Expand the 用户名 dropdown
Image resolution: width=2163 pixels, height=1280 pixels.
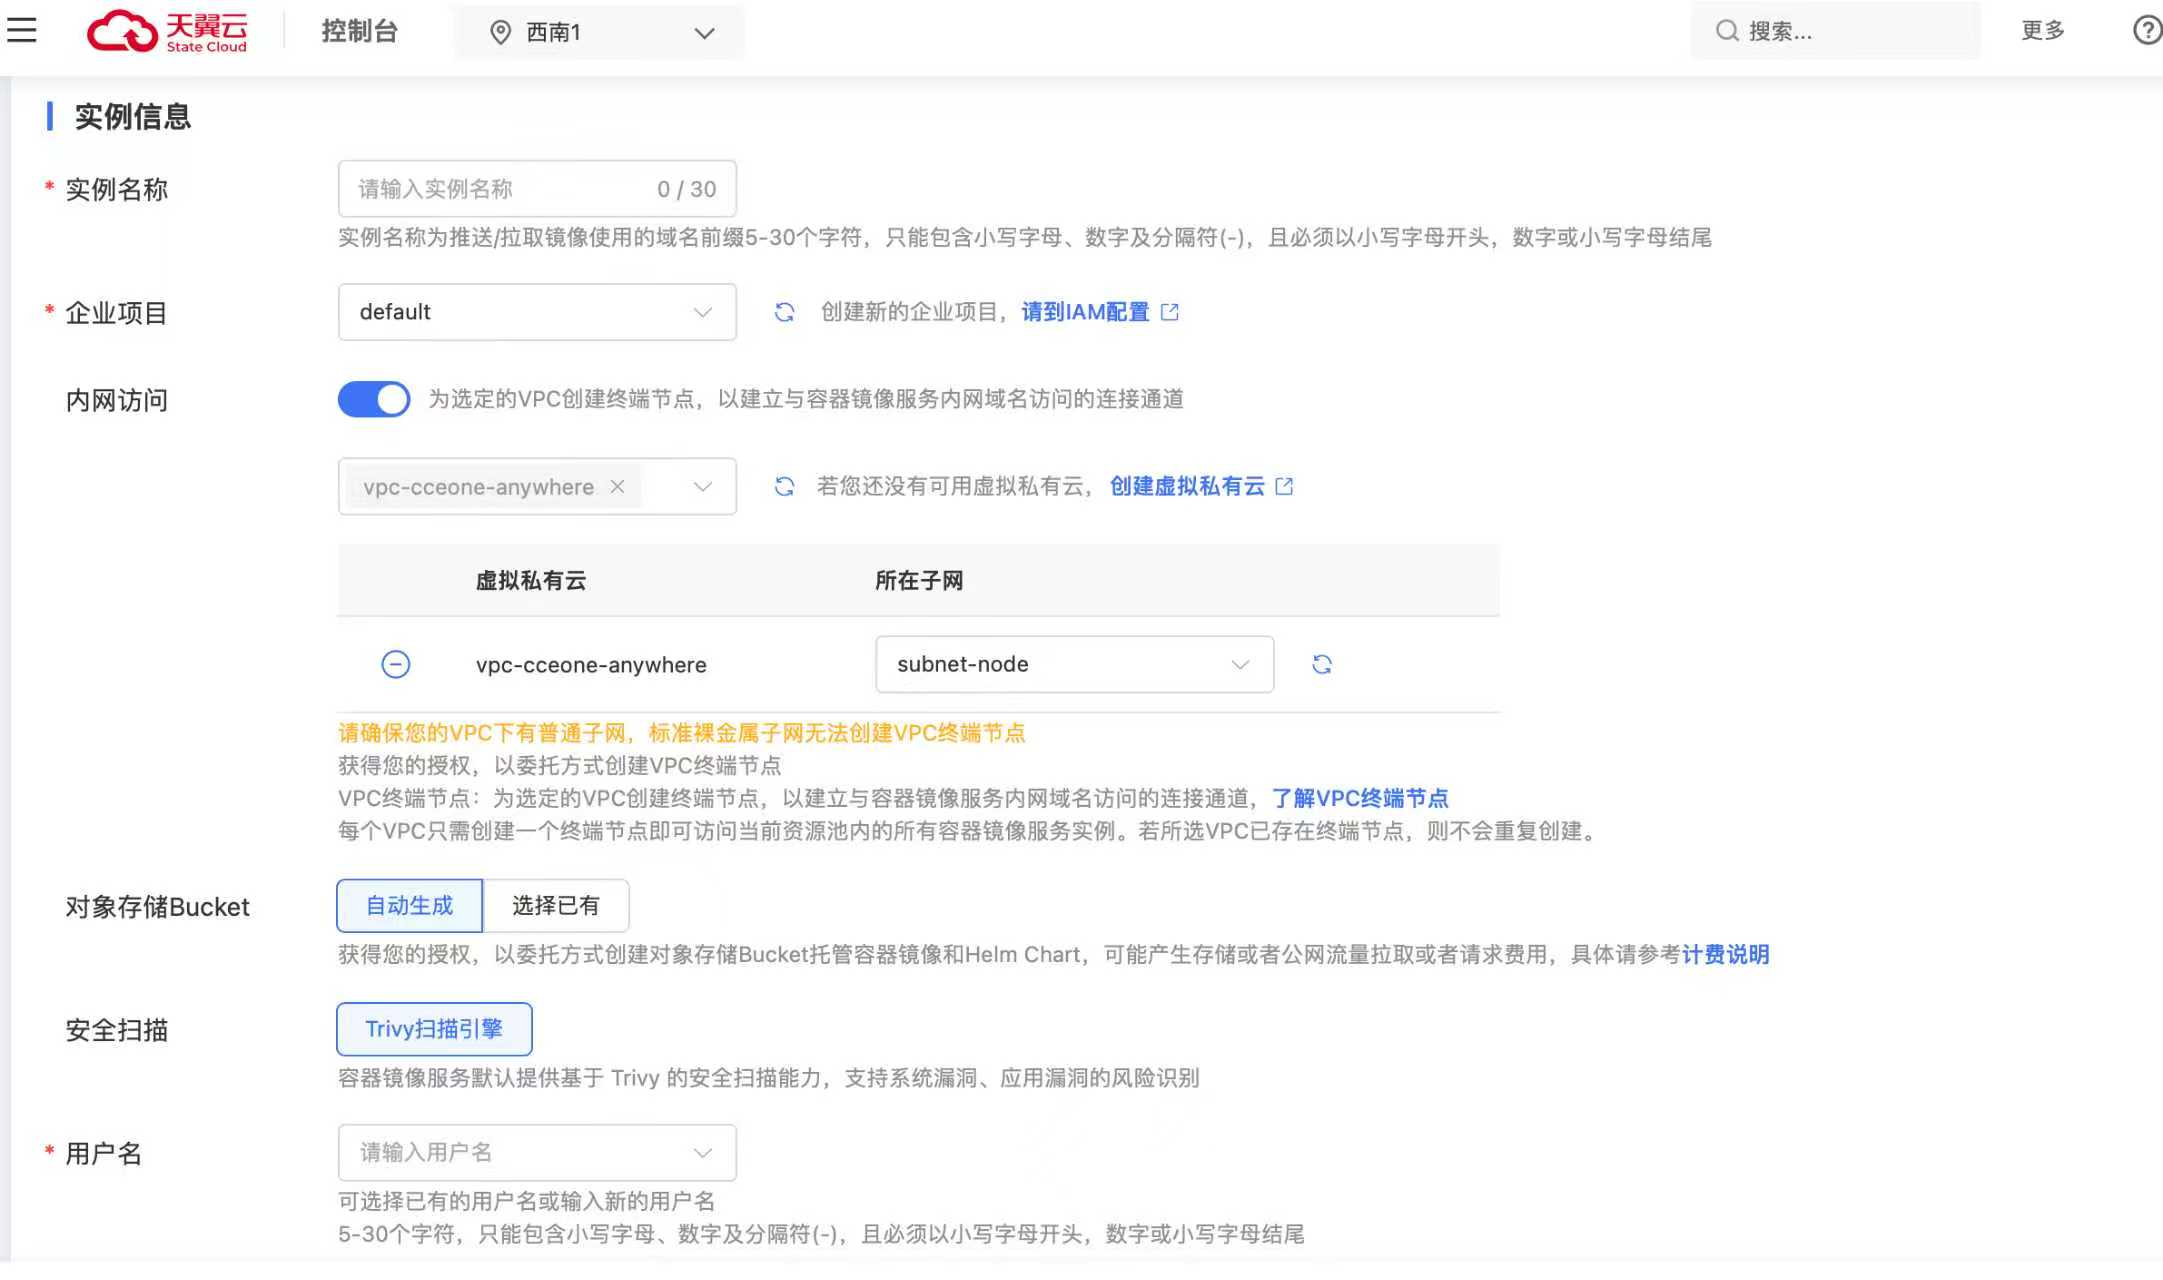(537, 1153)
